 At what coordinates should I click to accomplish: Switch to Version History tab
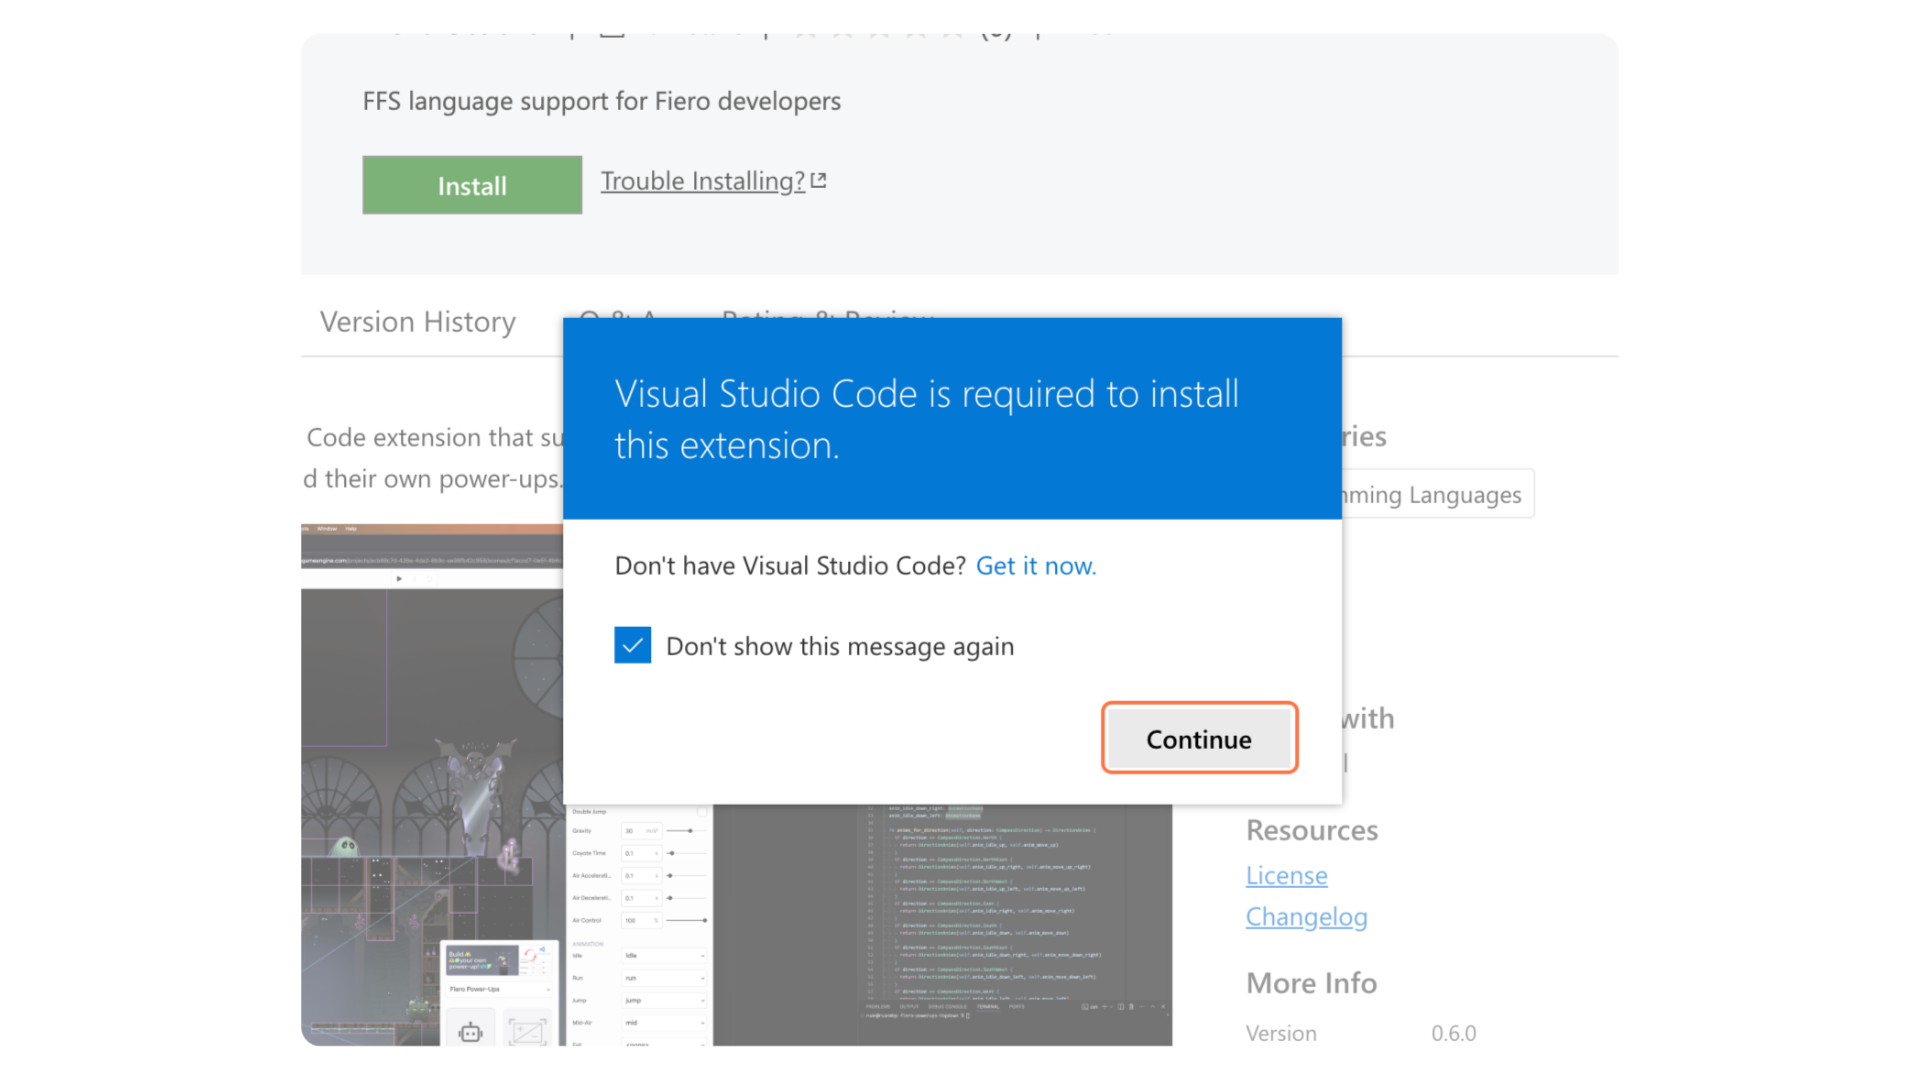418,322
